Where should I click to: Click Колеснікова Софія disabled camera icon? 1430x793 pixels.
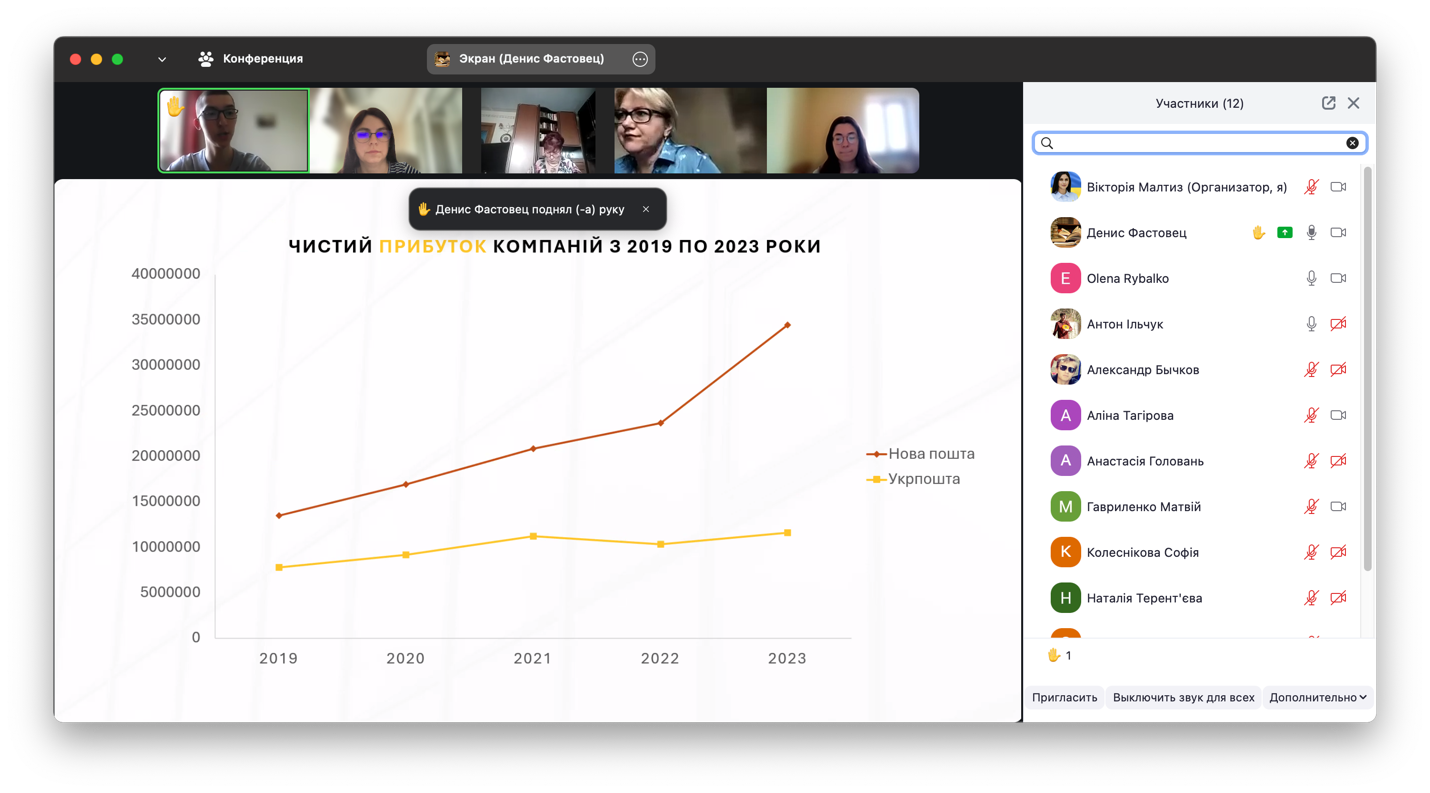[x=1338, y=553]
